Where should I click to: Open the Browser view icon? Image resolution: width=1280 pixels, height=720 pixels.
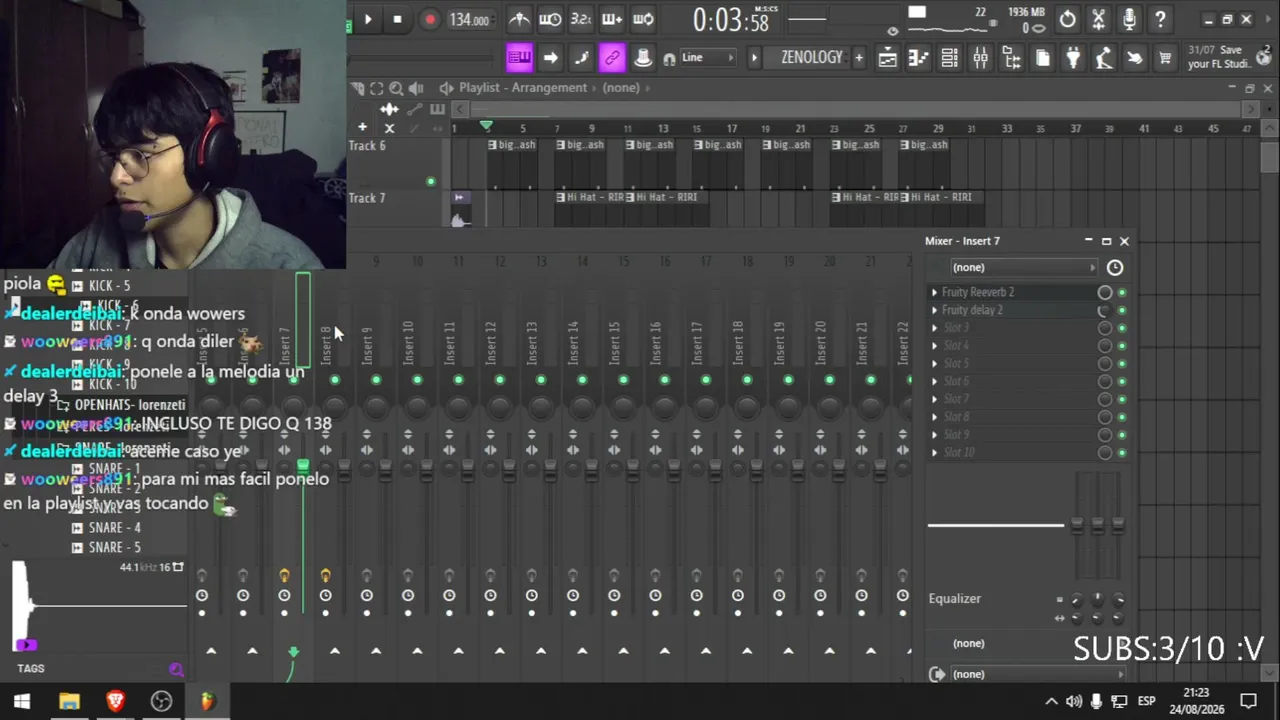(x=1011, y=59)
